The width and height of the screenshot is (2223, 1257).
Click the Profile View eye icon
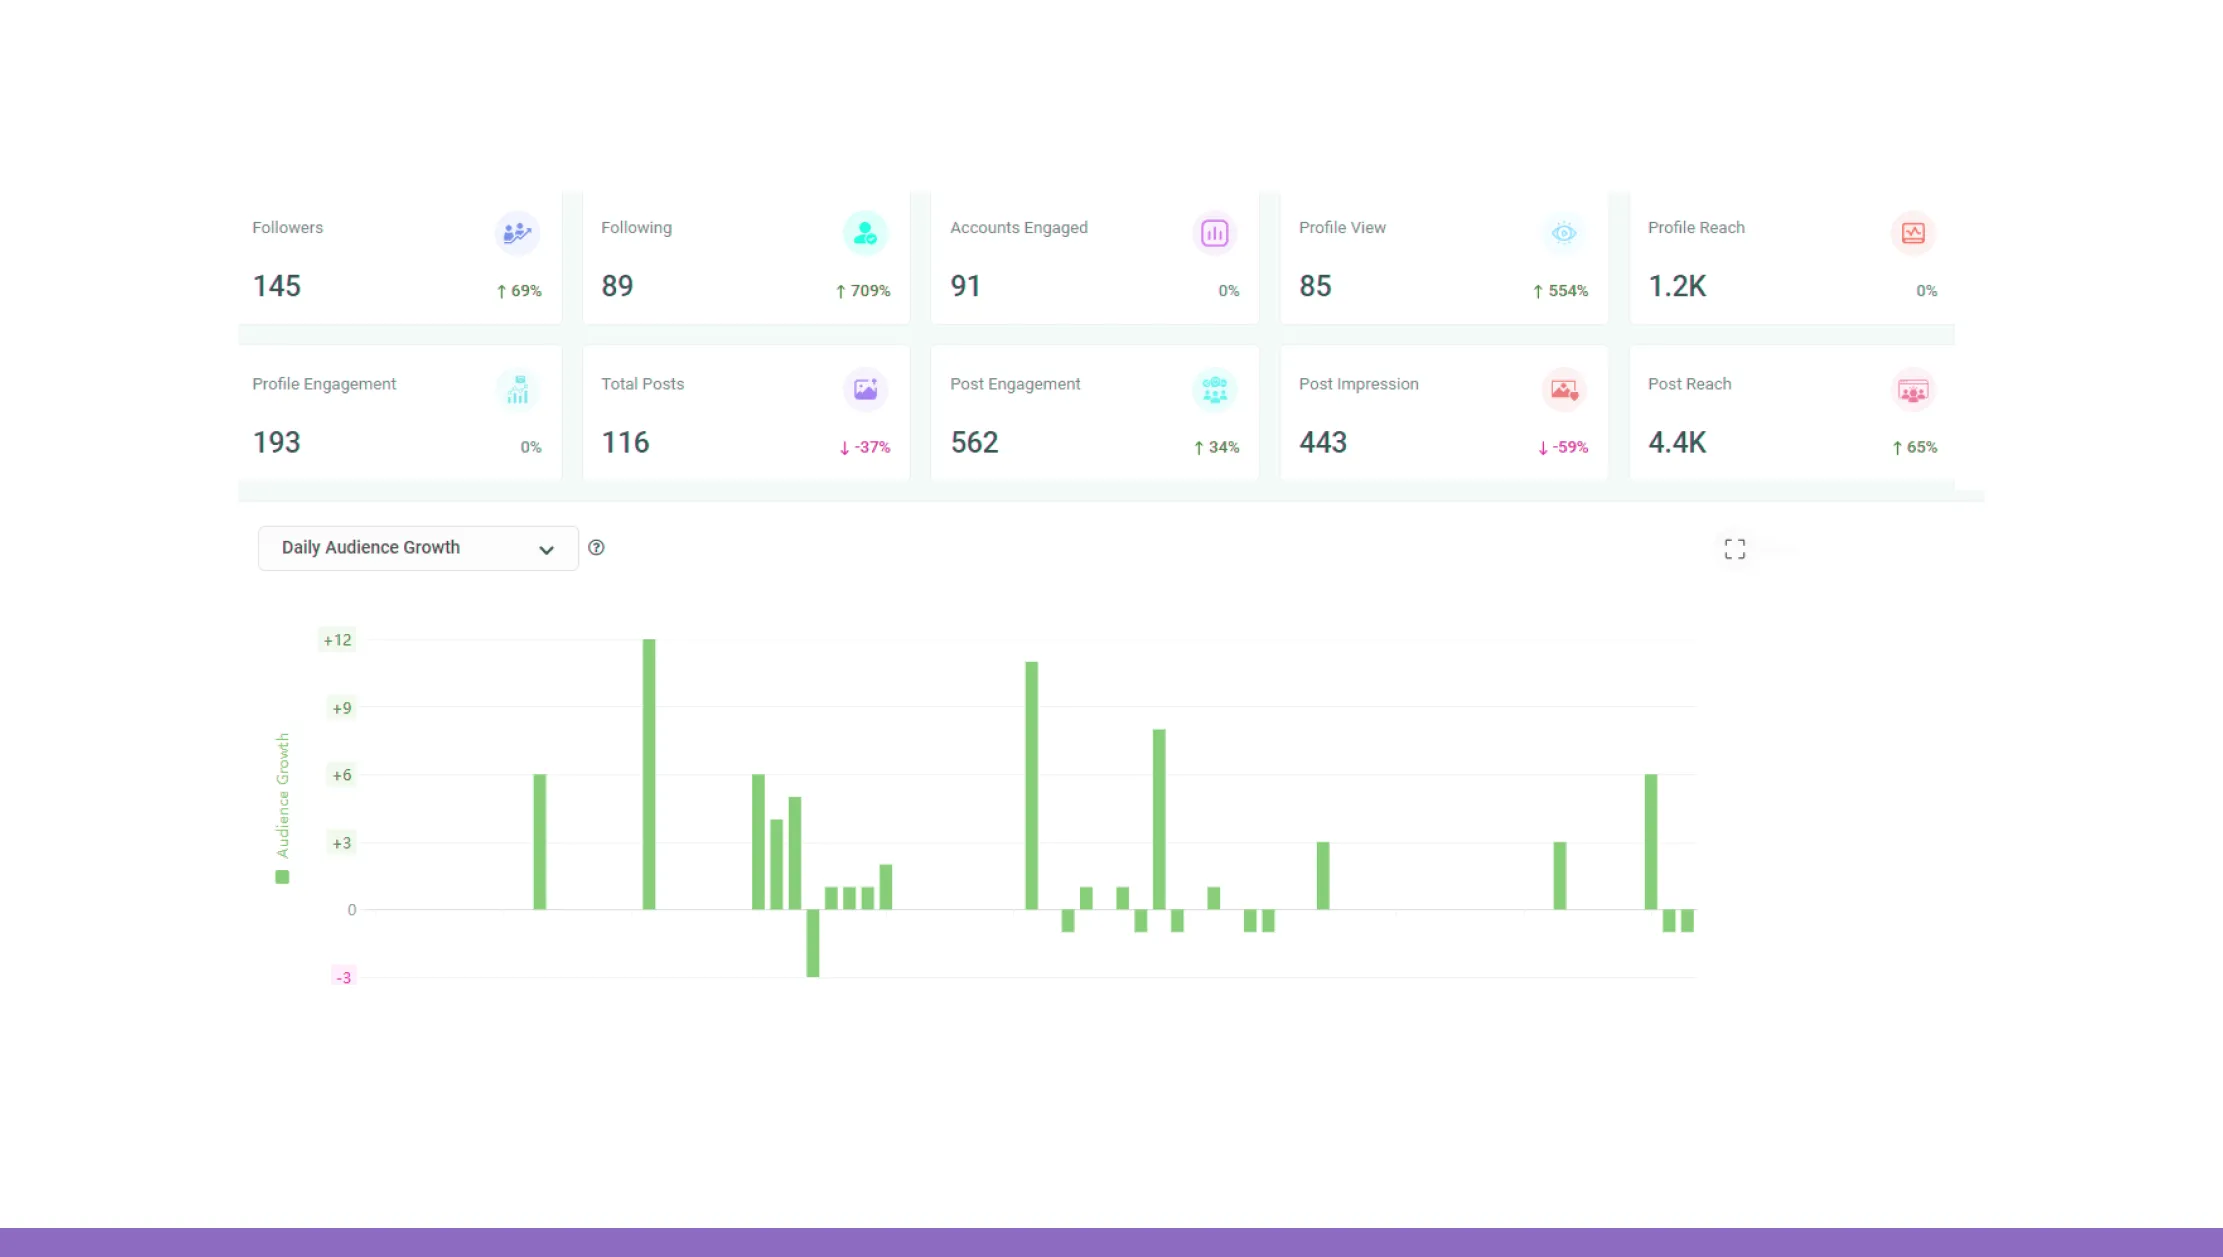[x=1562, y=233]
